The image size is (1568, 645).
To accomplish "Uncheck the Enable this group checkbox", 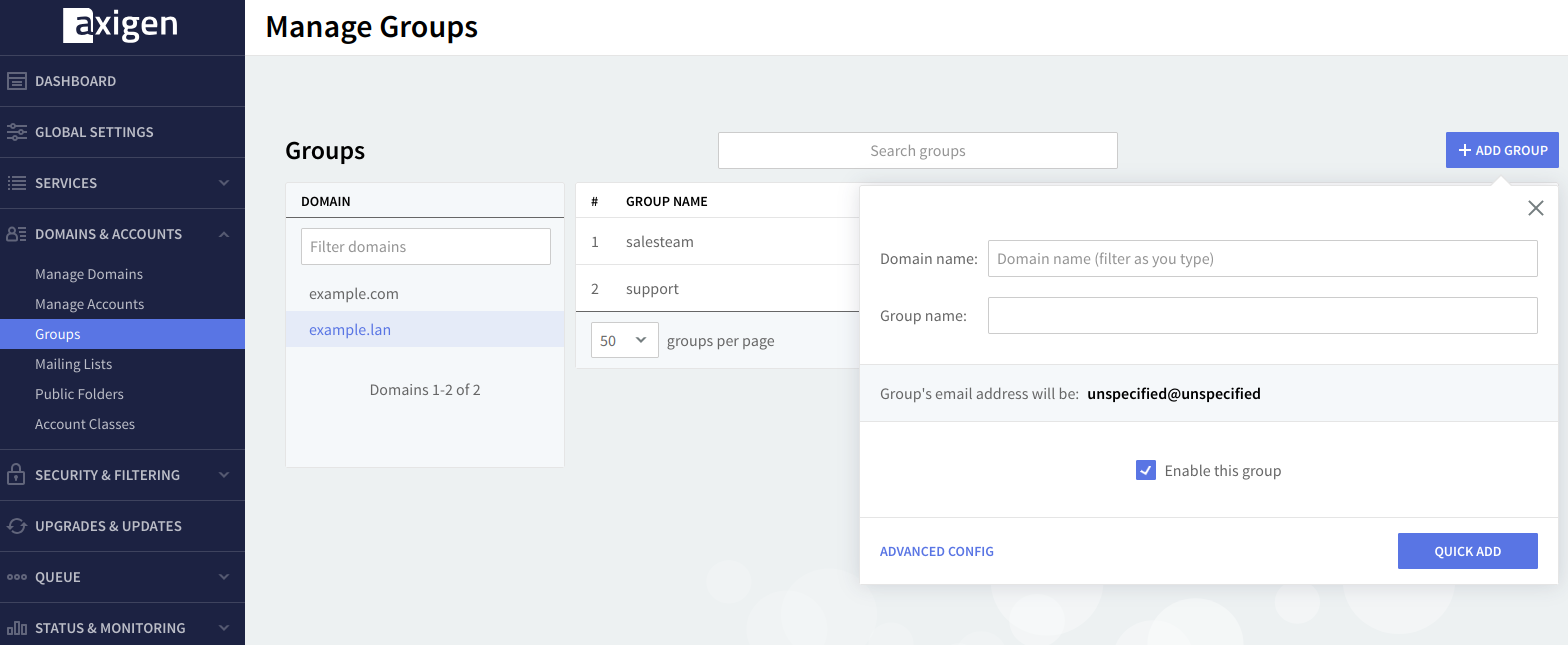I will [1146, 470].
